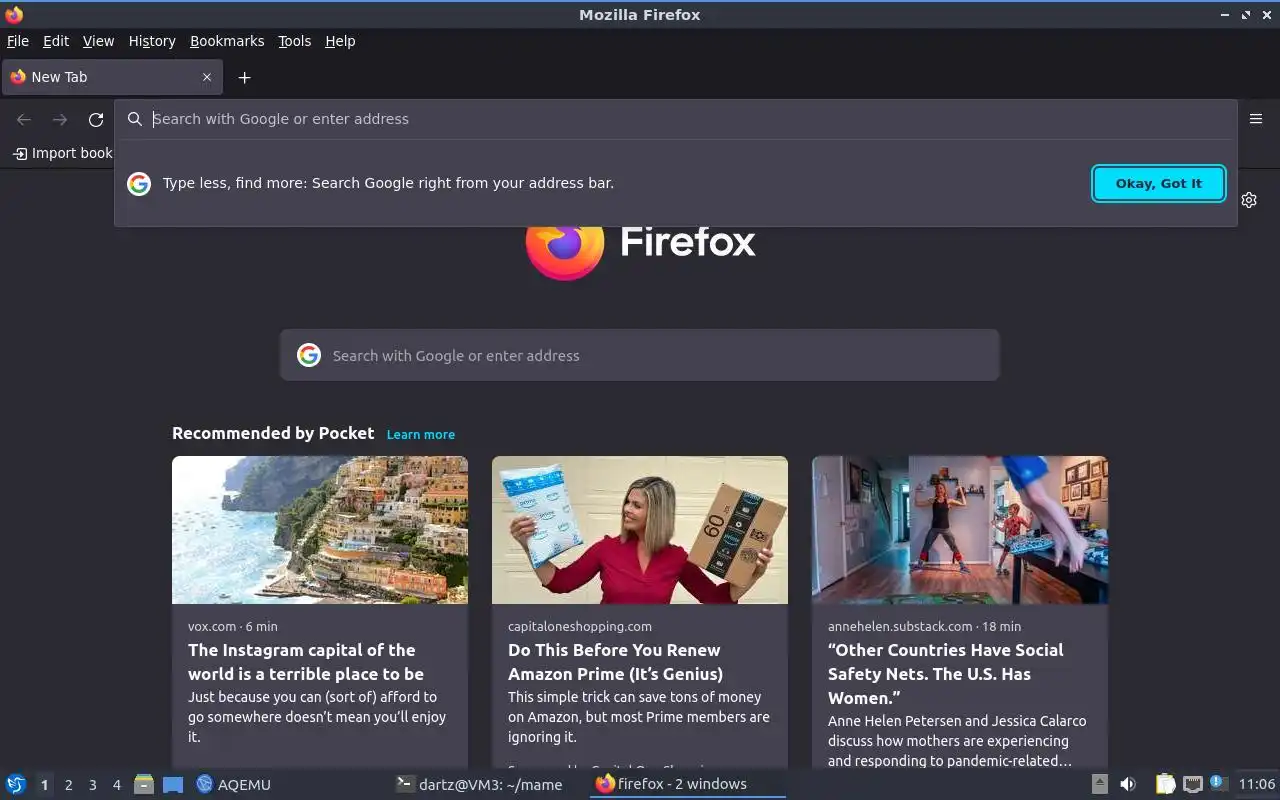Click the Recommended by Pocket heading
Viewport: 1280px width, 800px height.
tap(273, 433)
